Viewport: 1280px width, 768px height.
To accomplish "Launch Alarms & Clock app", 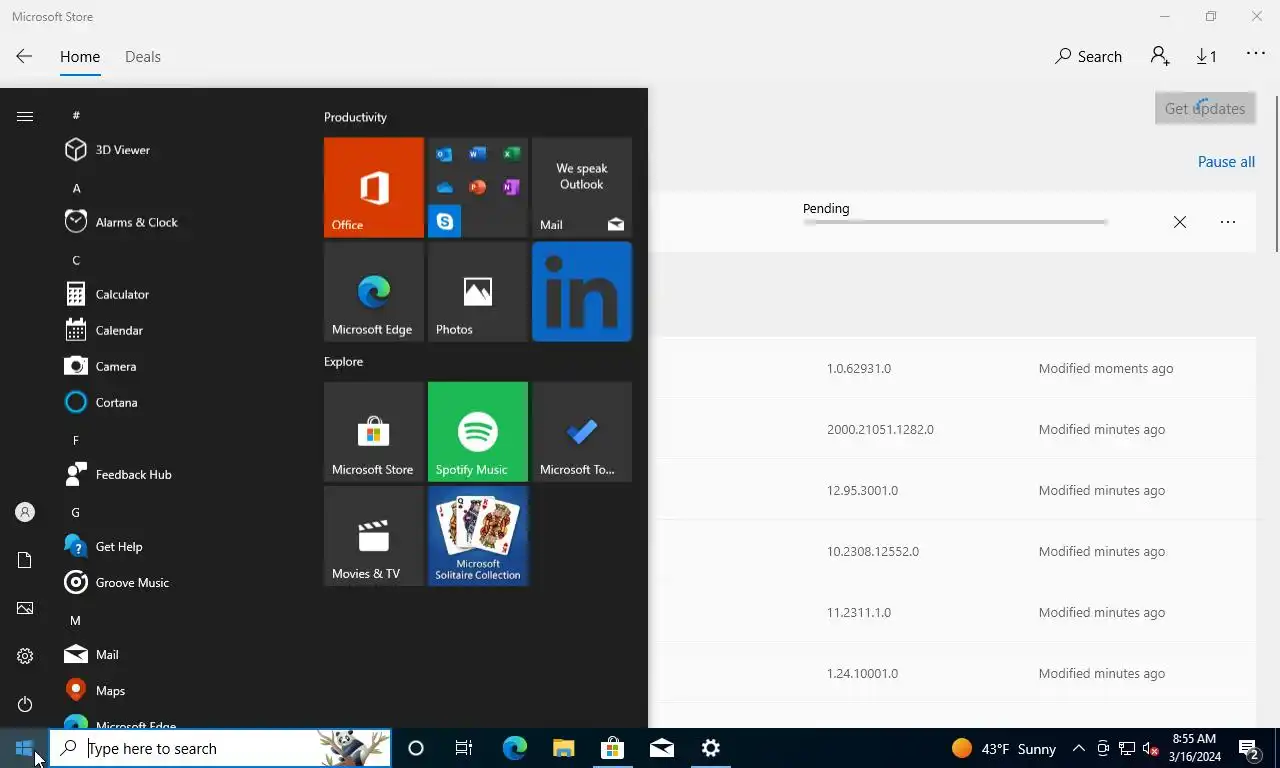I will (178, 222).
